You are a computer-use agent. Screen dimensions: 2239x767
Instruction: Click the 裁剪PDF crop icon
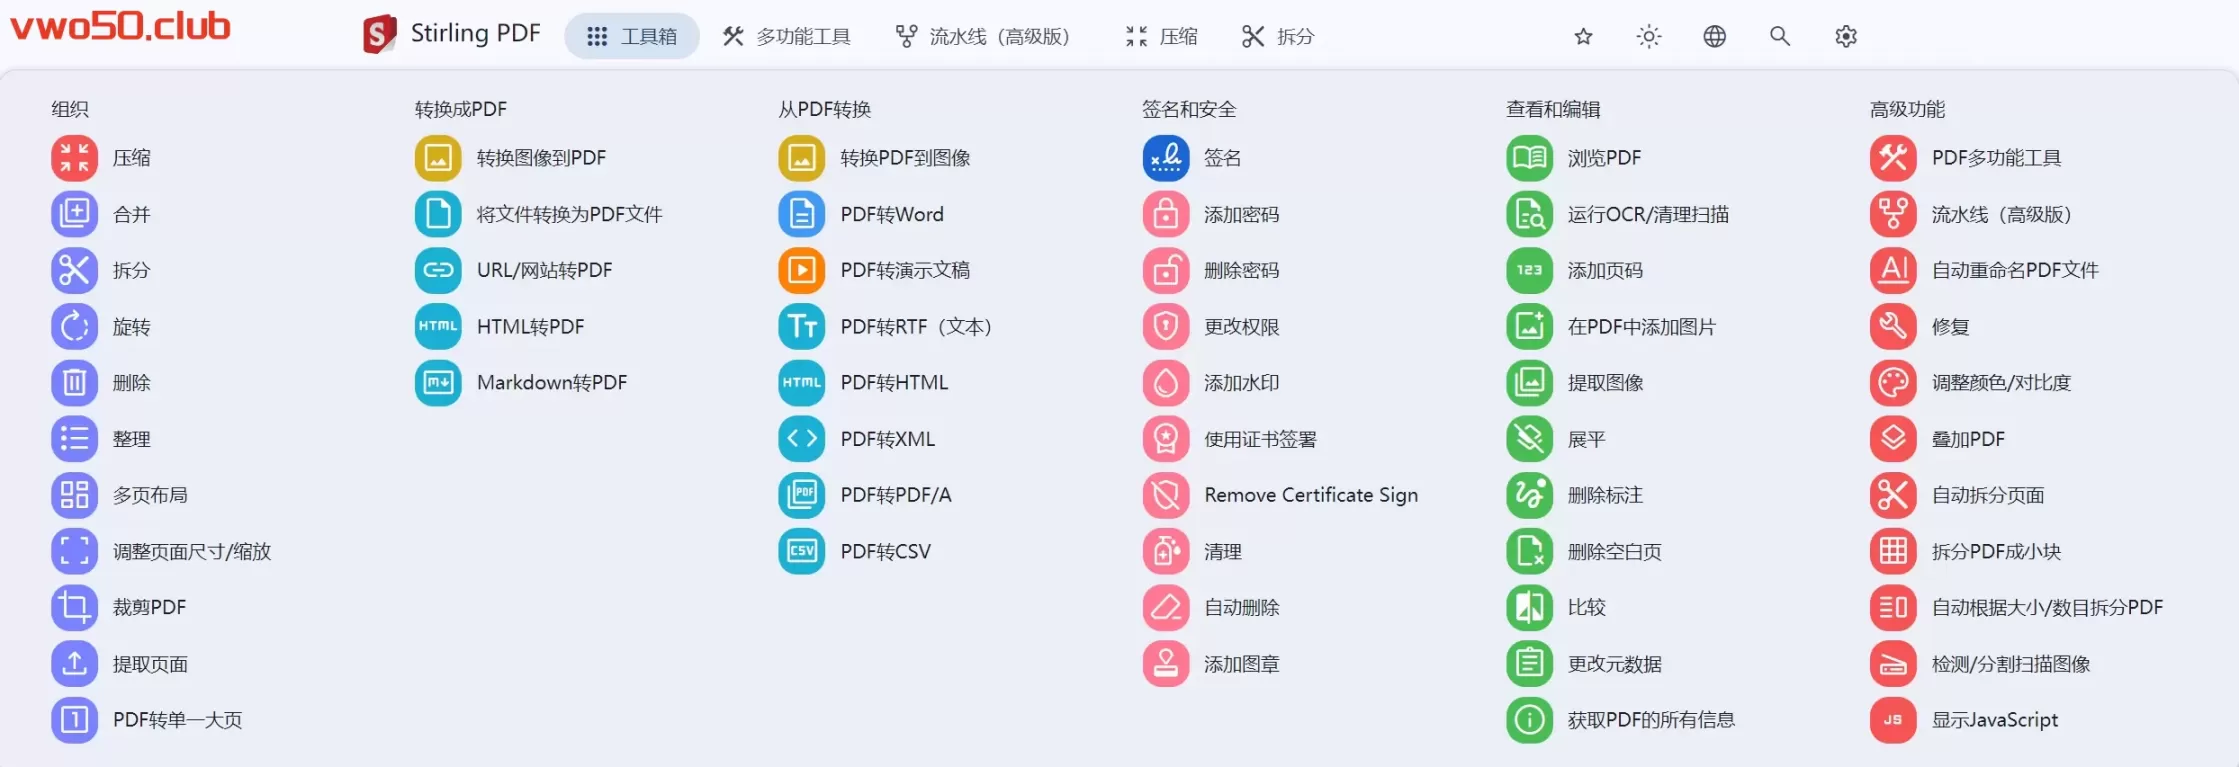[75, 607]
